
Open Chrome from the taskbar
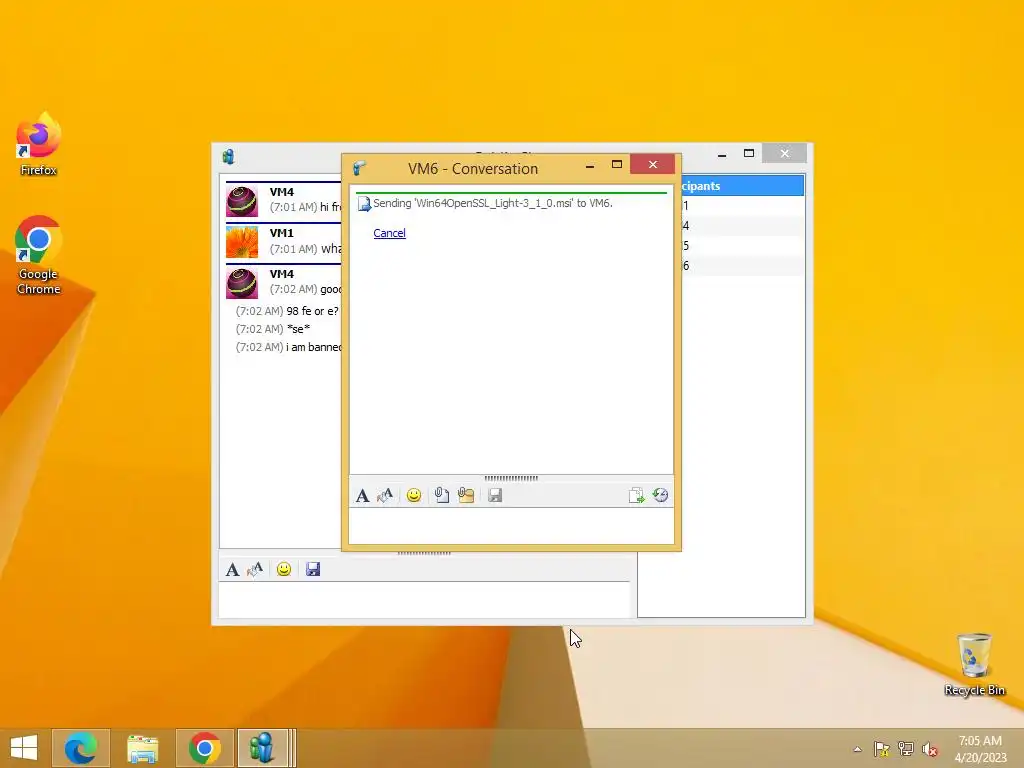pyautogui.click(x=204, y=748)
